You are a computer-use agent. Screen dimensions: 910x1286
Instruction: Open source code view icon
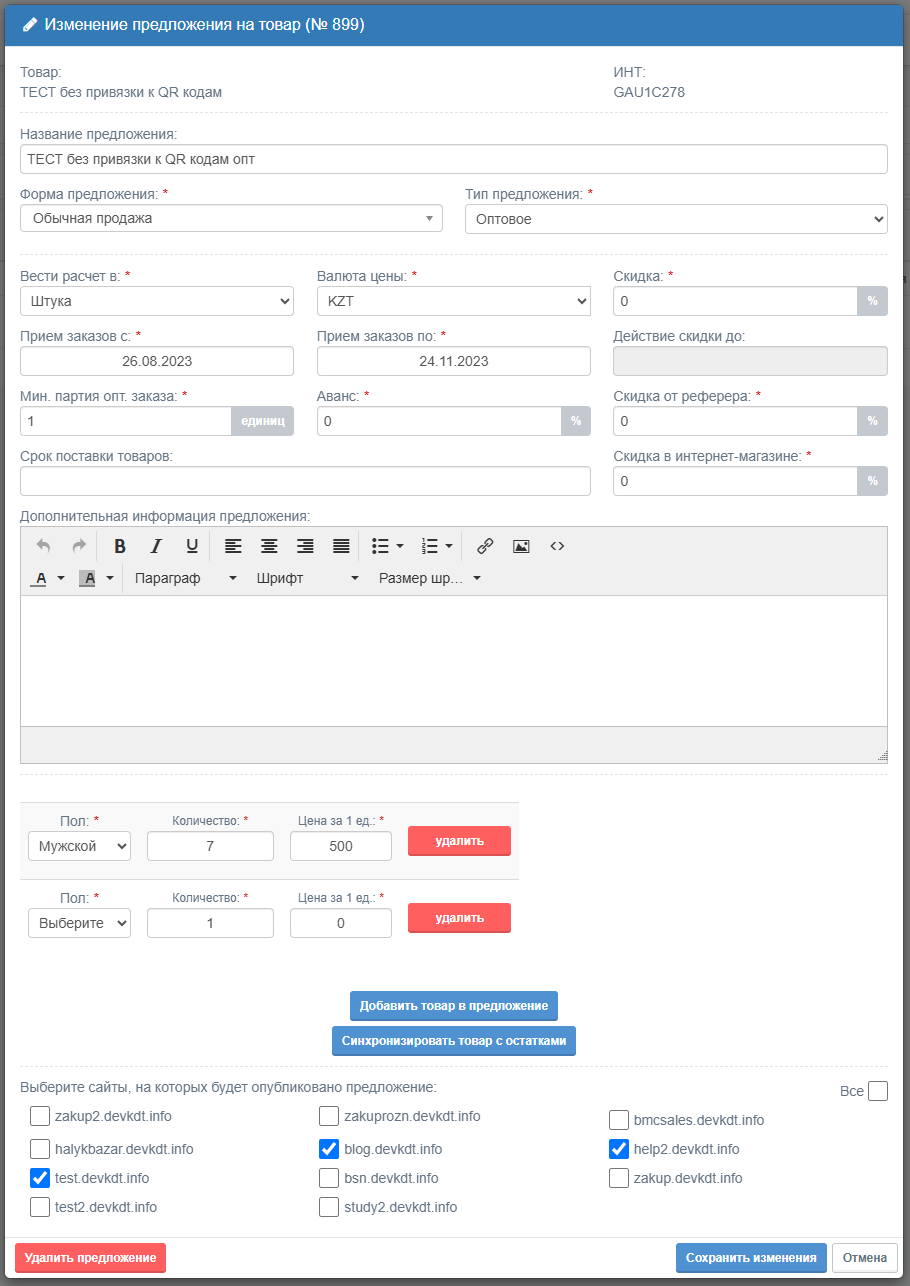click(x=557, y=546)
